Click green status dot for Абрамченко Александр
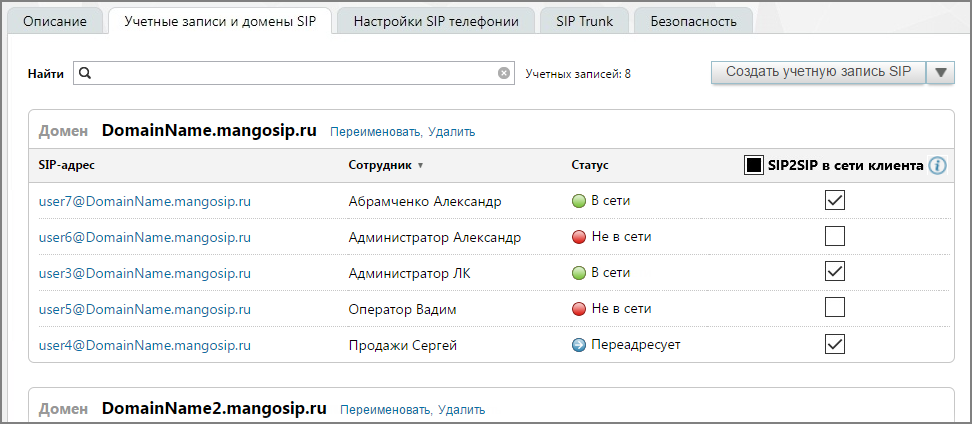The height and width of the screenshot is (424, 972). (x=578, y=201)
